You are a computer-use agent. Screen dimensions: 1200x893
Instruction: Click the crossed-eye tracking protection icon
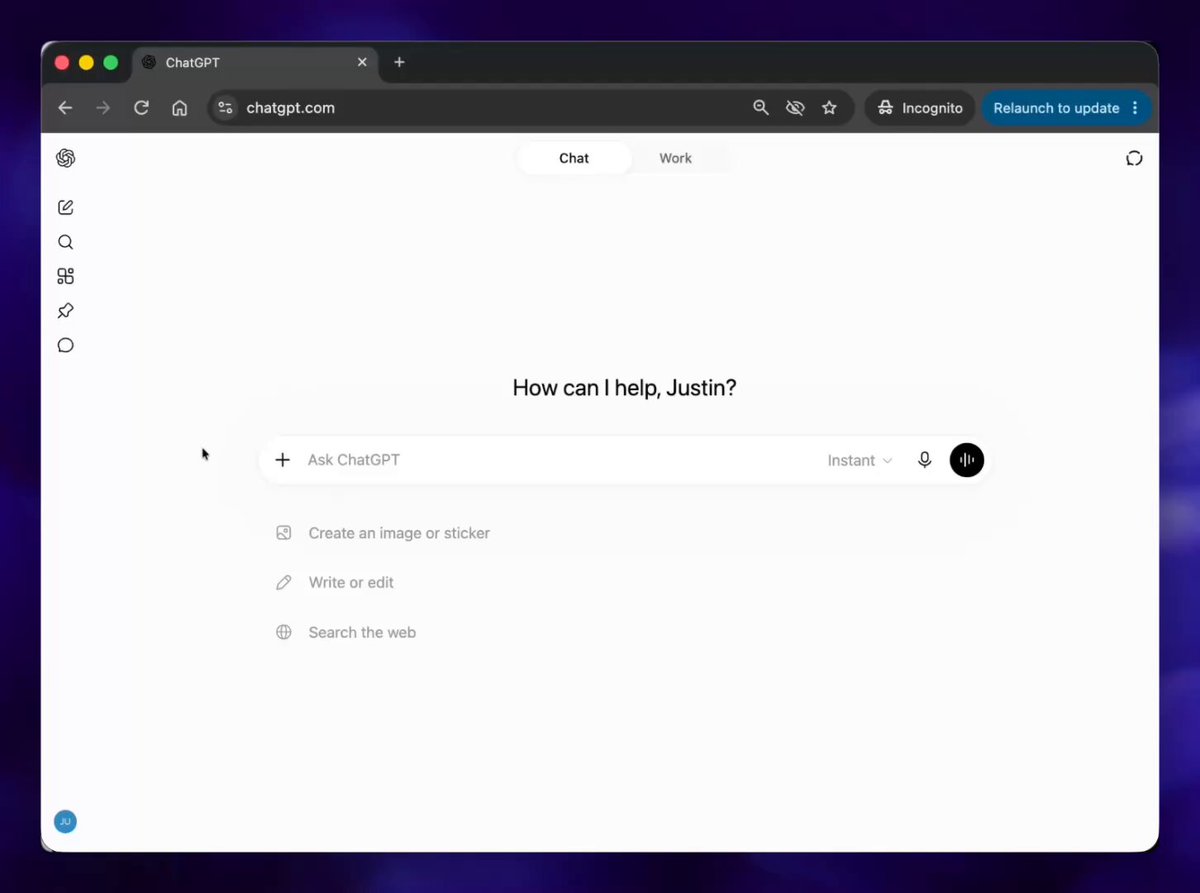pyautogui.click(x=795, y=108)
